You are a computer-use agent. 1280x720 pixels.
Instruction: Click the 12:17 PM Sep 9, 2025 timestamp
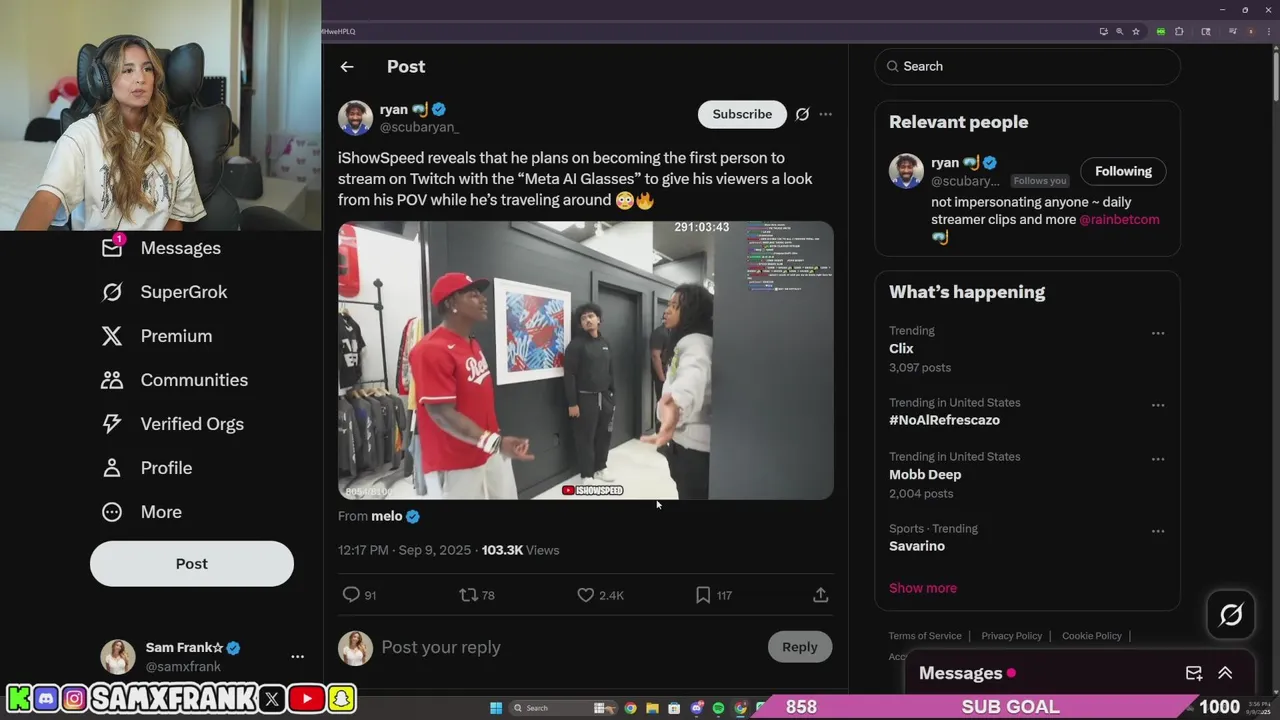tap(405, 550)
